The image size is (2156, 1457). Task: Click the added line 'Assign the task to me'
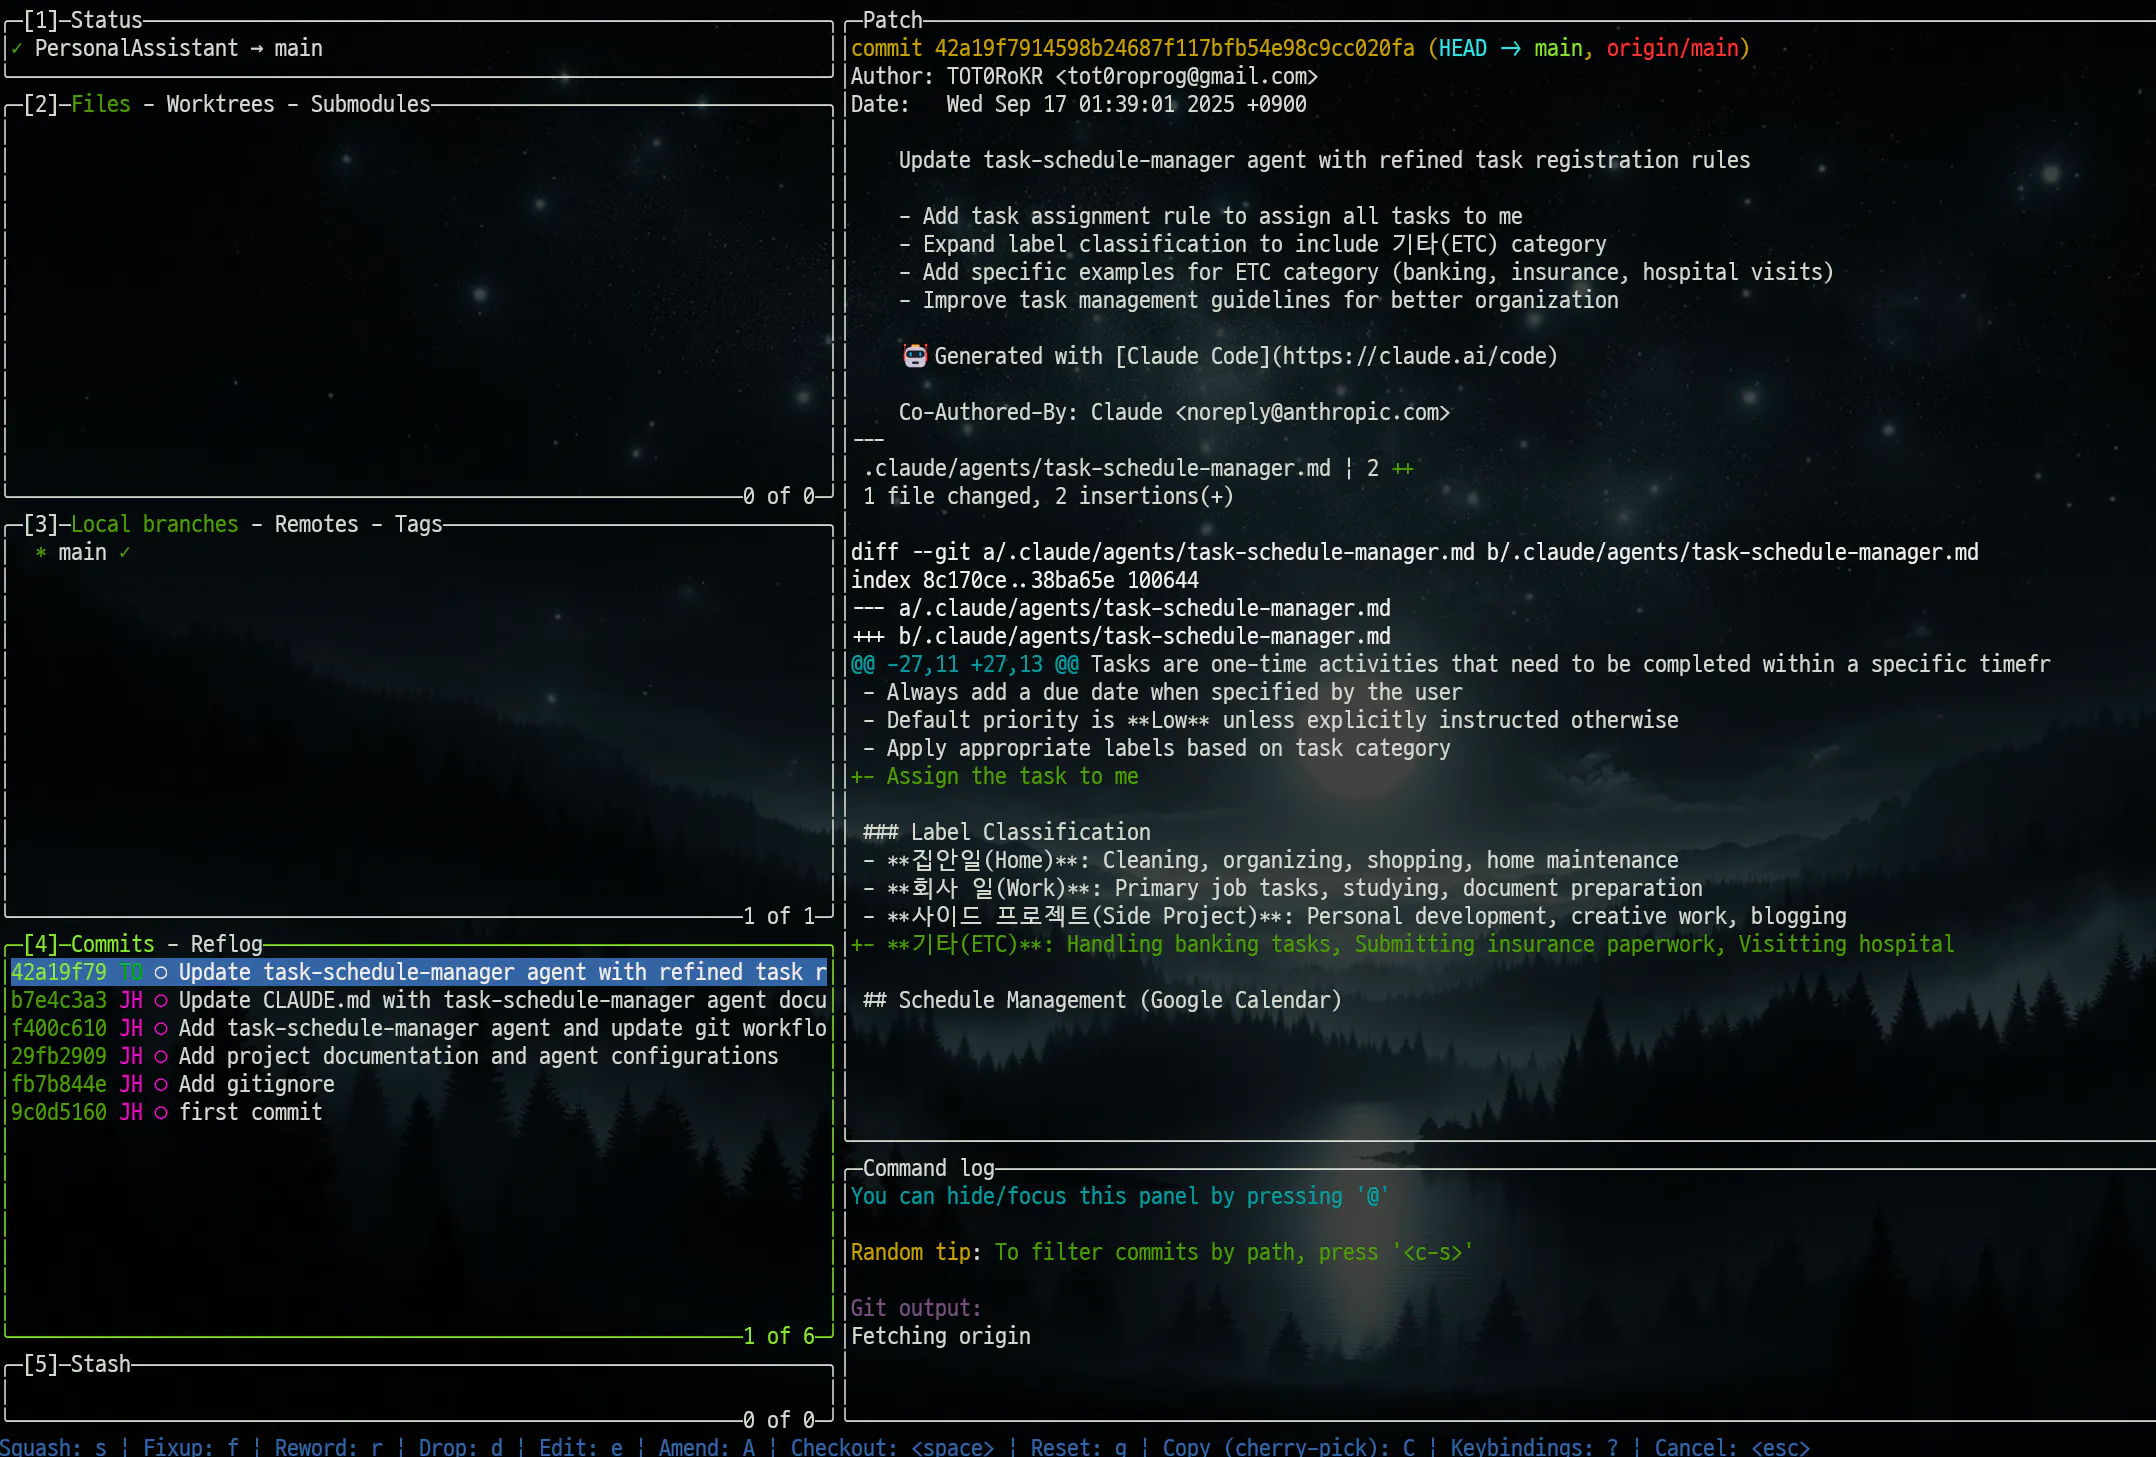click(x=995, y=776)
